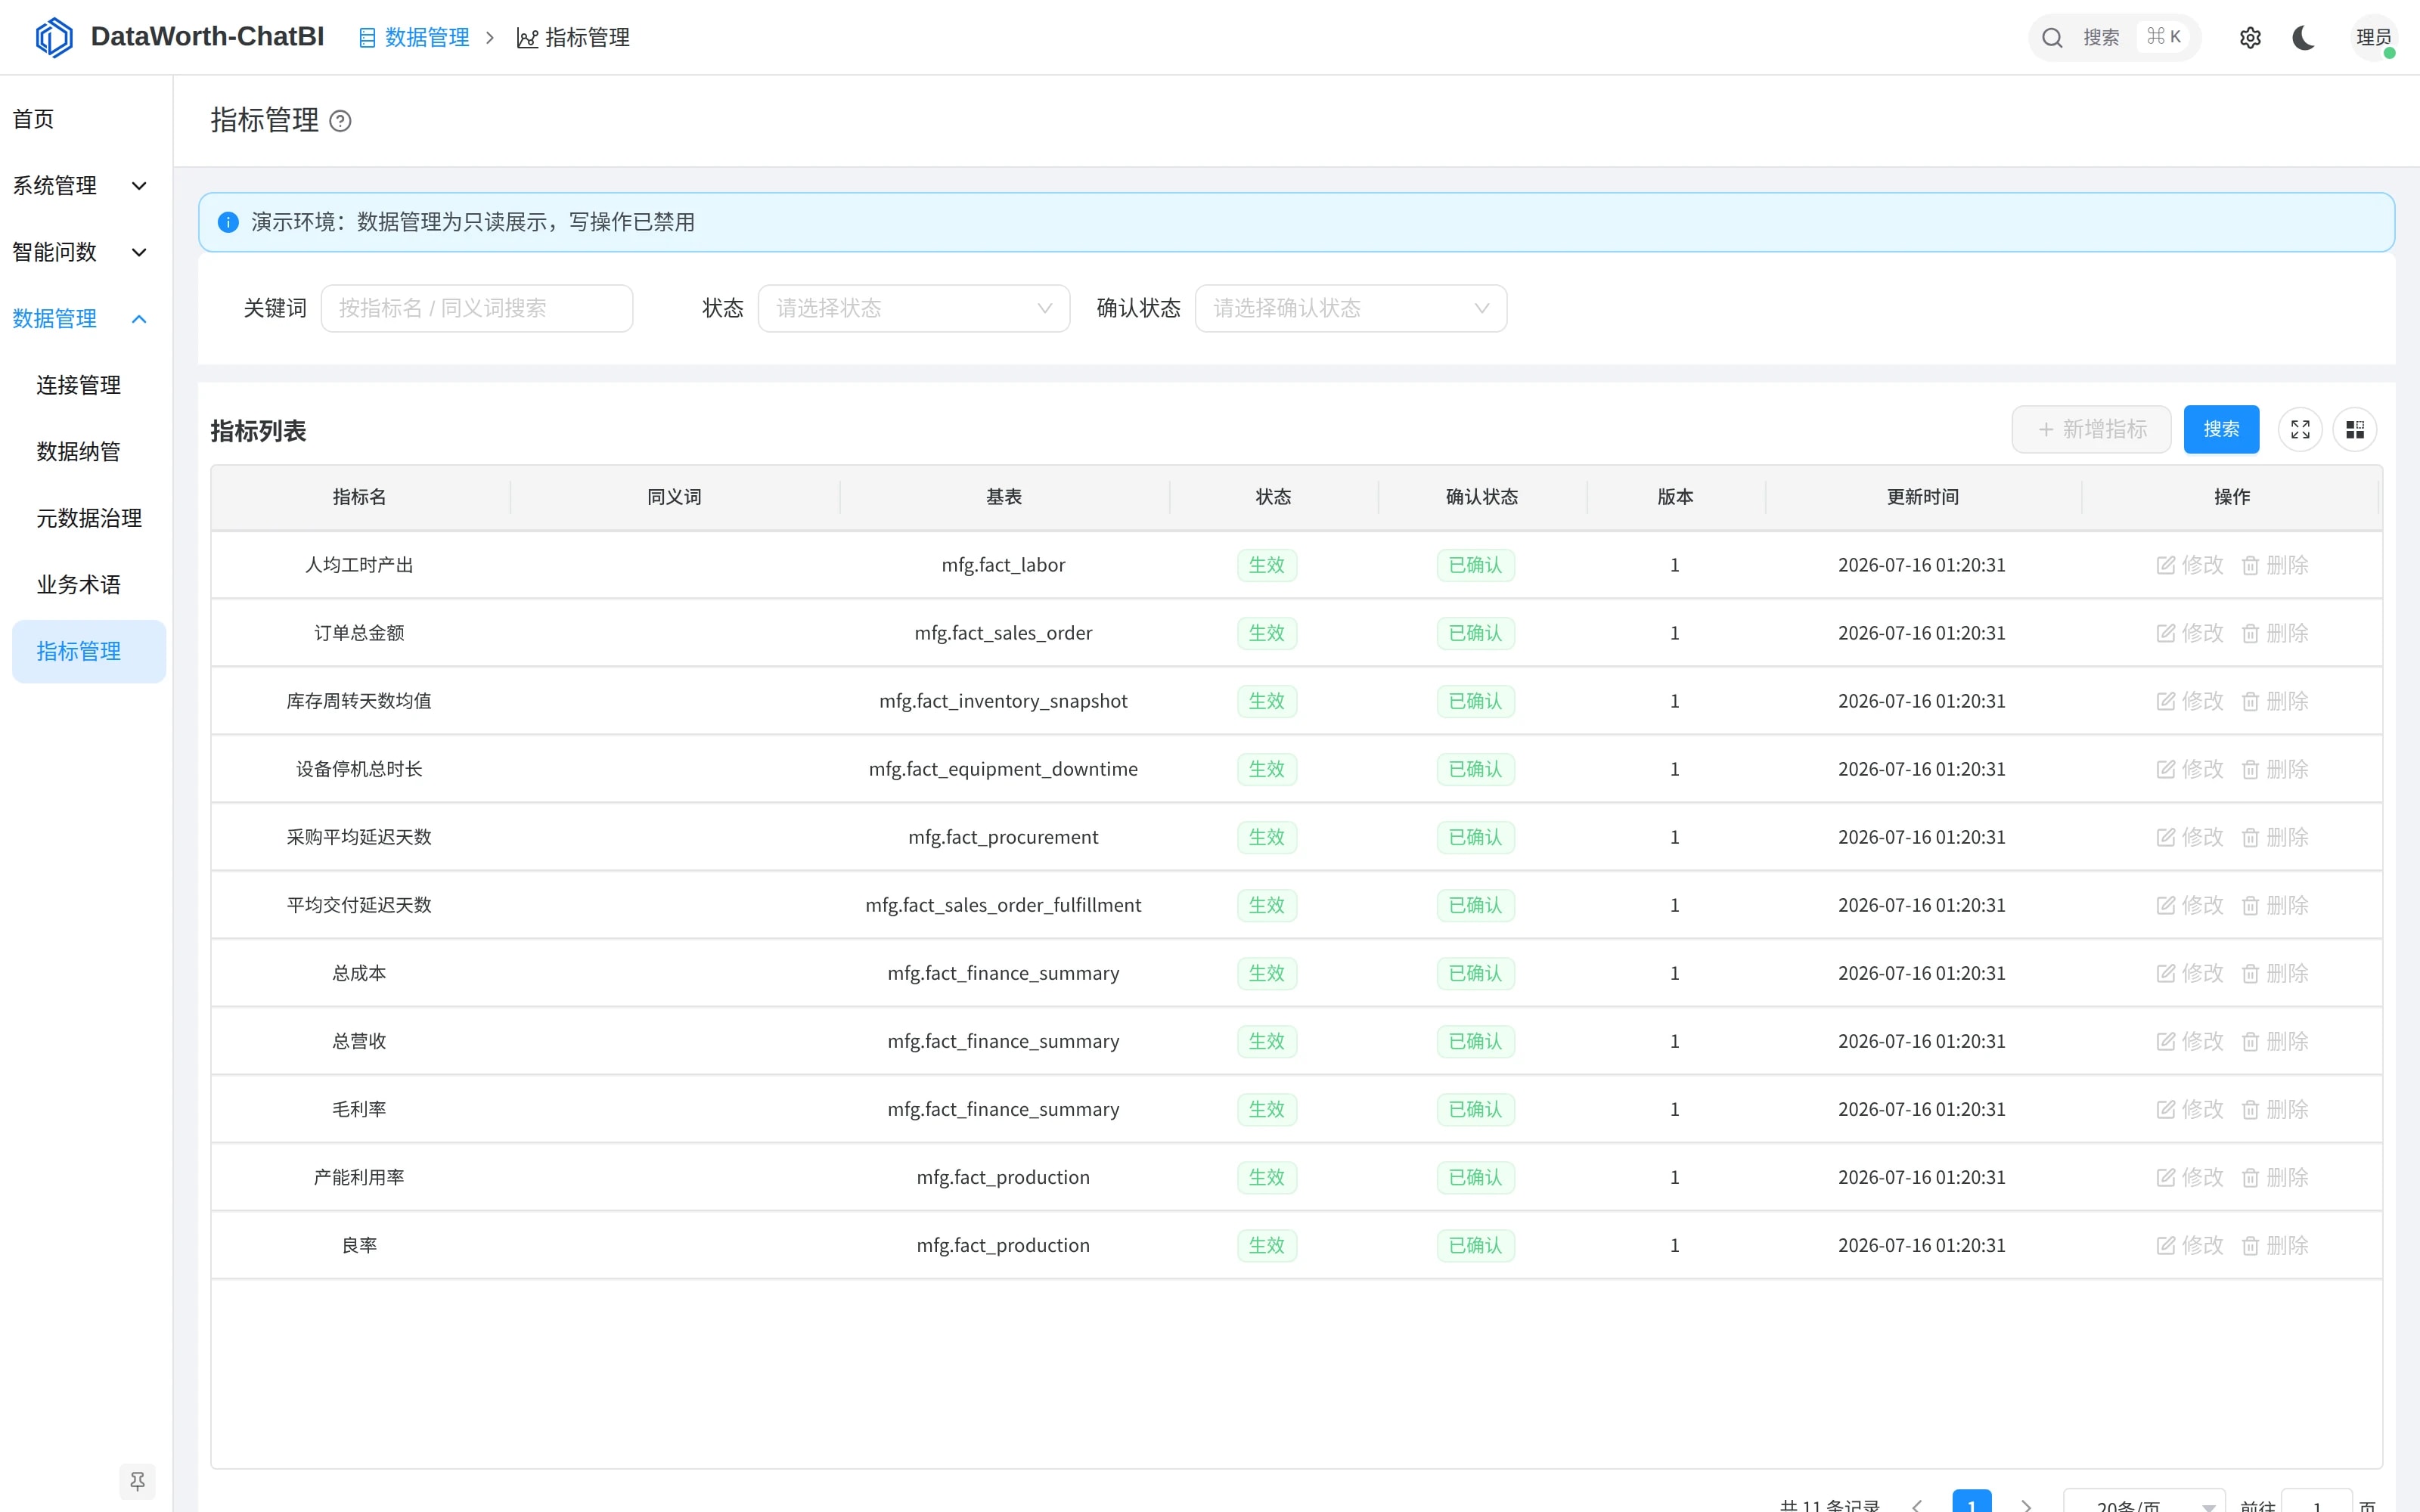
Task: Click the DataWorth-ChatBI logo icon
Action: 54,37
